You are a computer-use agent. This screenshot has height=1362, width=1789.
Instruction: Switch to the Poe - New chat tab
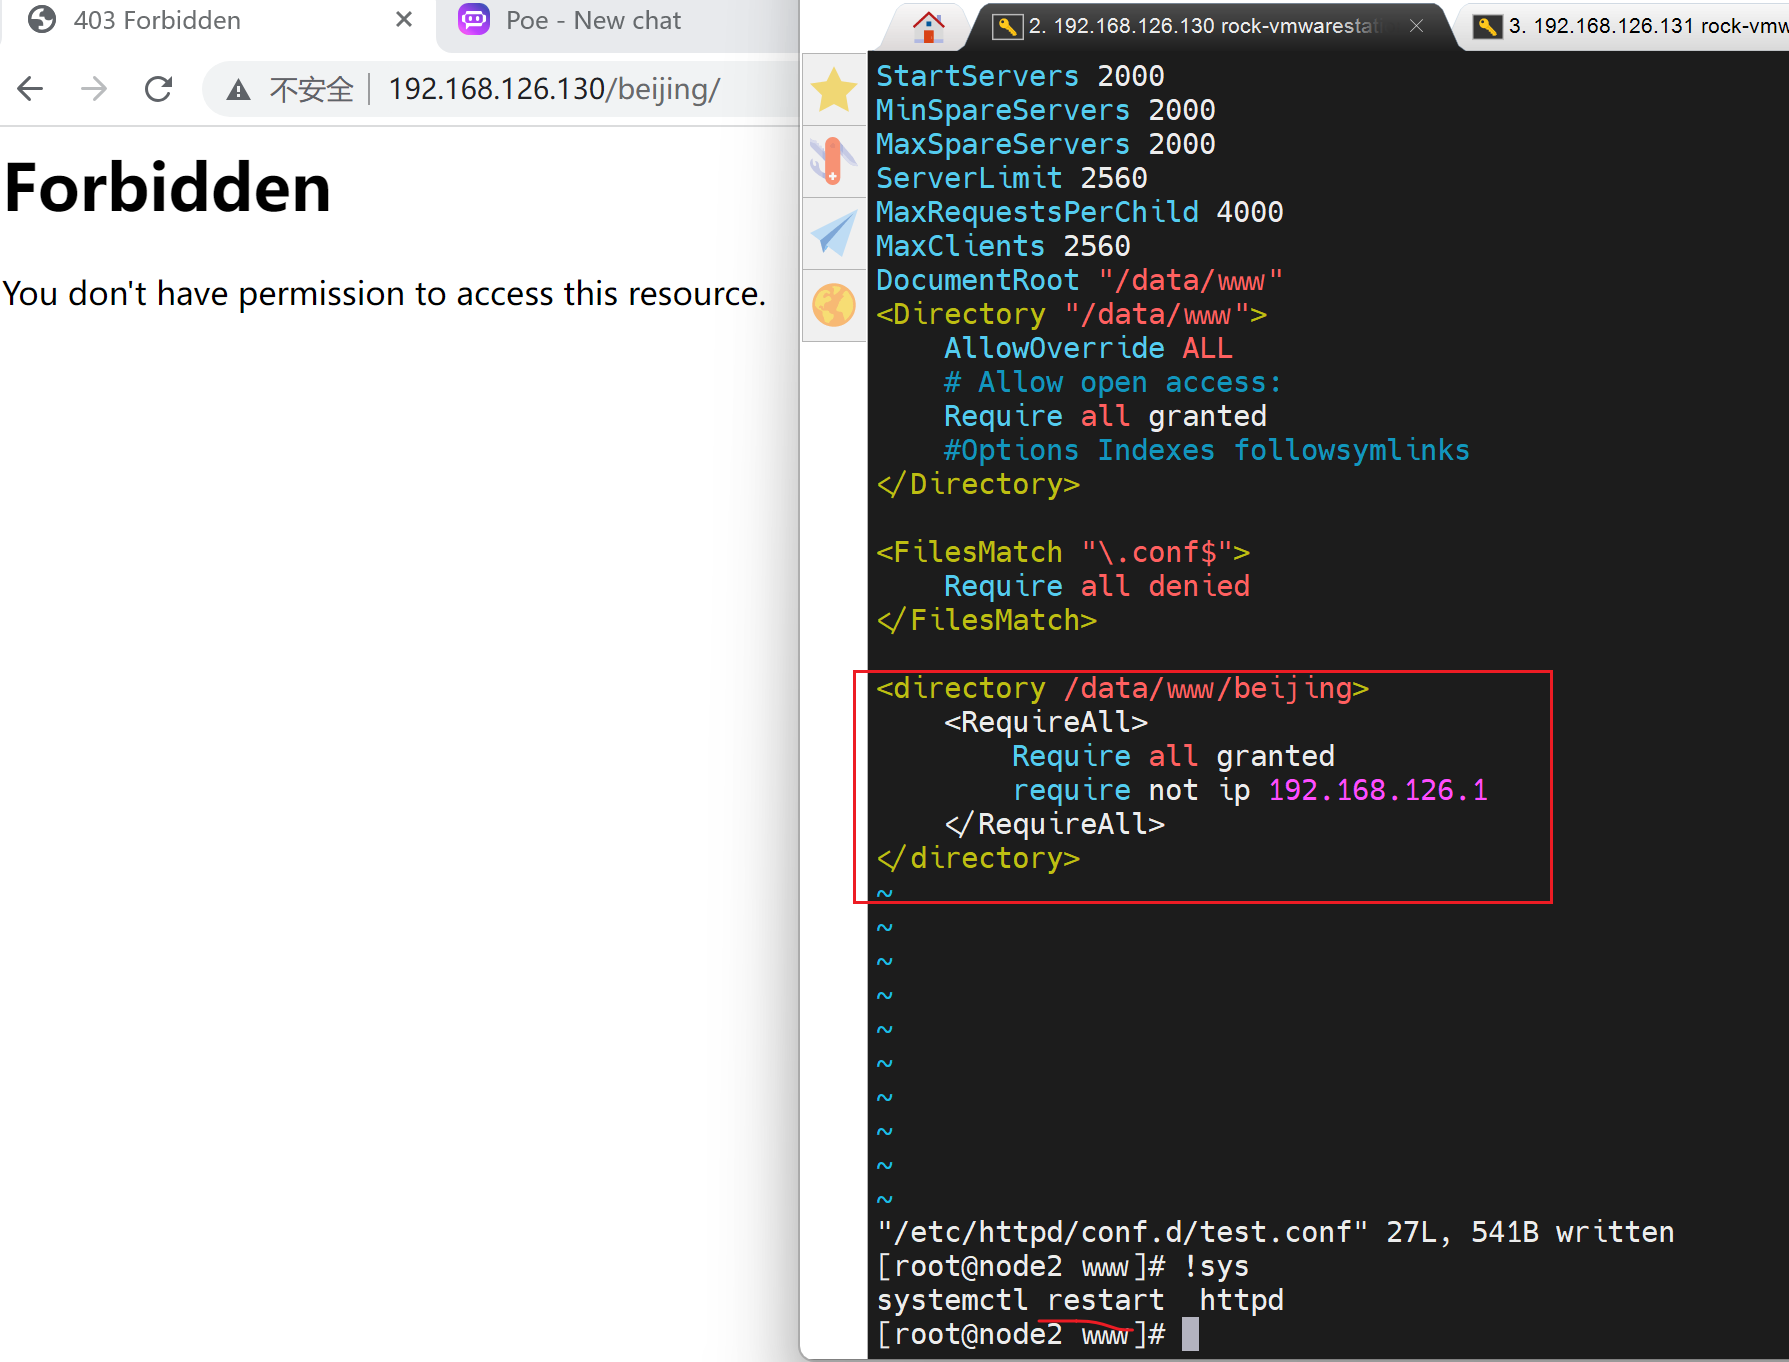593,20
